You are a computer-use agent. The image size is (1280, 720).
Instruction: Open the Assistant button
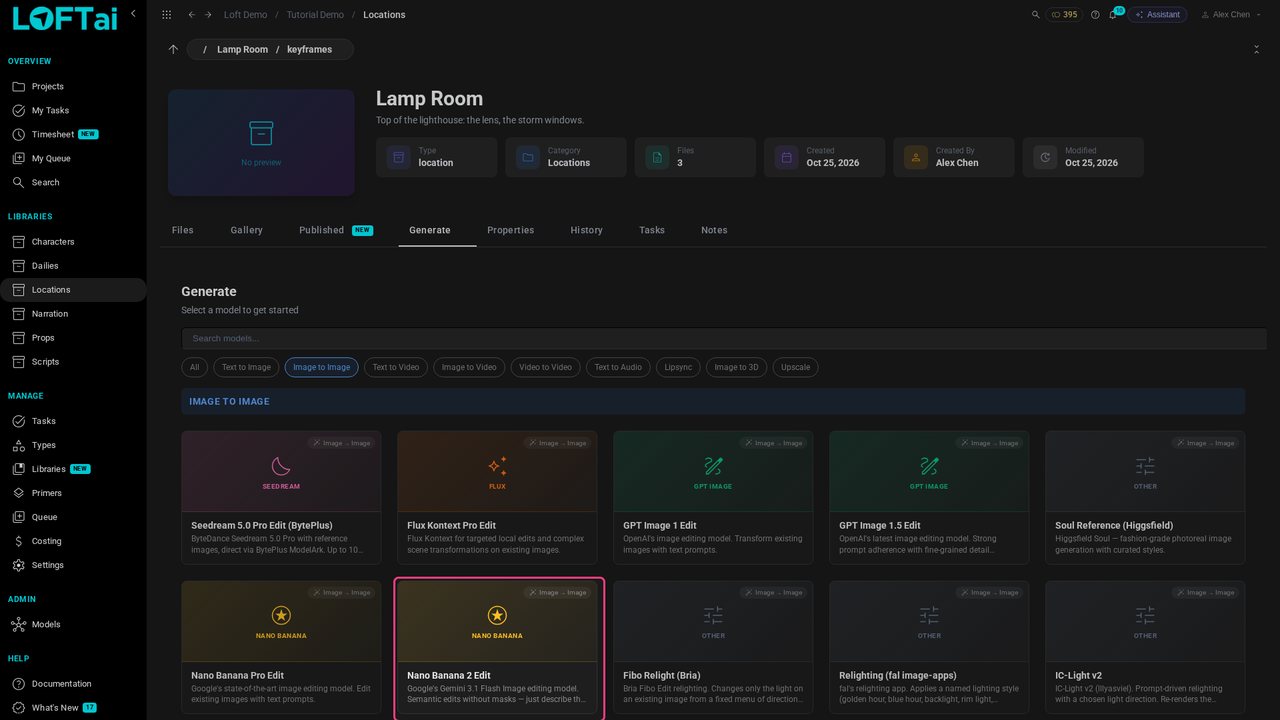click(x=1158, y=15)
